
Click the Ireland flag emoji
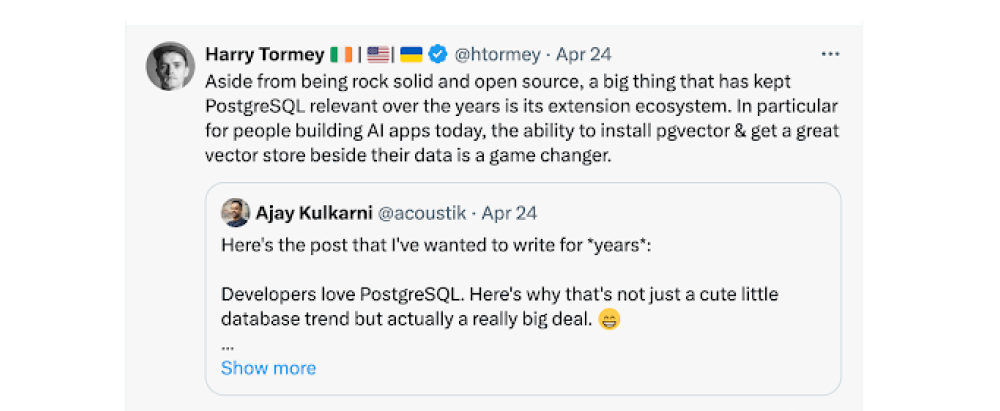click(x=343, y=54)
